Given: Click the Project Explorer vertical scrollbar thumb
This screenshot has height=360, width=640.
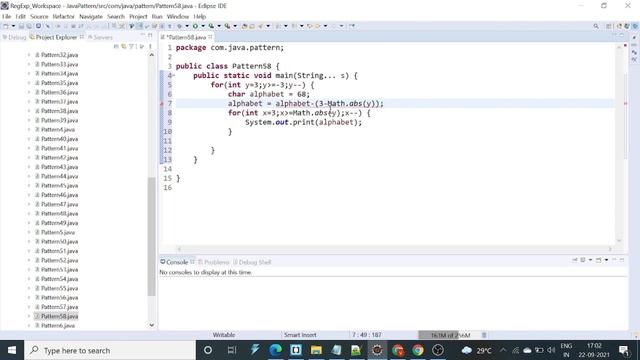Looking at the screenshot, I should pos(151,237).
